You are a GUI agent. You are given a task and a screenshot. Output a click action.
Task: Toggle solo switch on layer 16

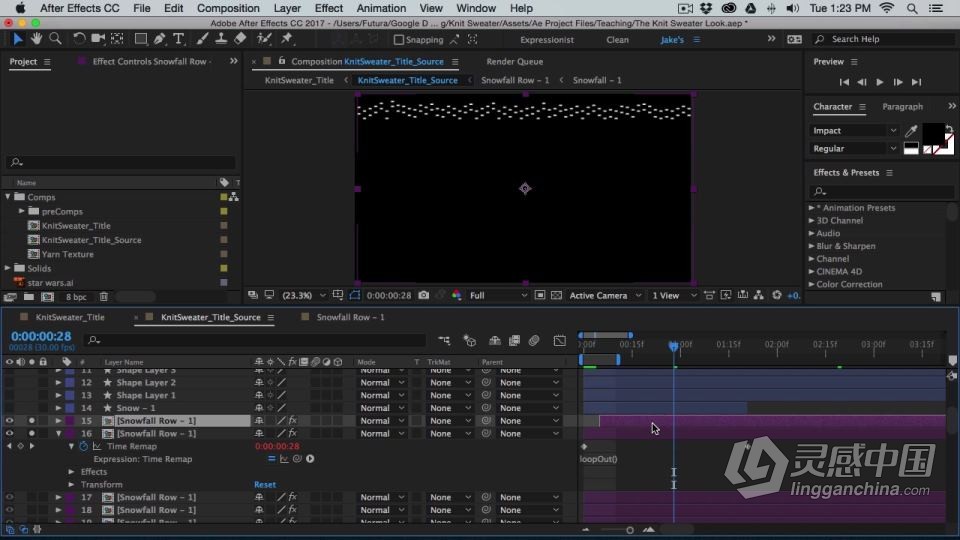pos(31,433)
